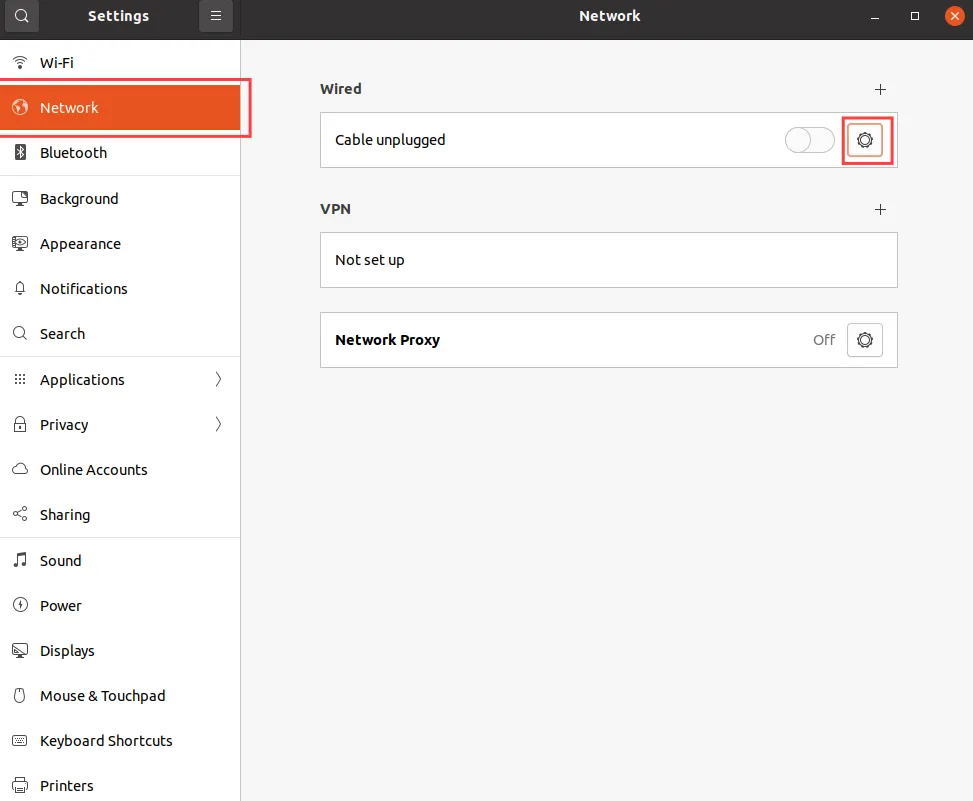Select Displays in the sidebar
Screen dimensions: 973x801
[x=67, y=651]
